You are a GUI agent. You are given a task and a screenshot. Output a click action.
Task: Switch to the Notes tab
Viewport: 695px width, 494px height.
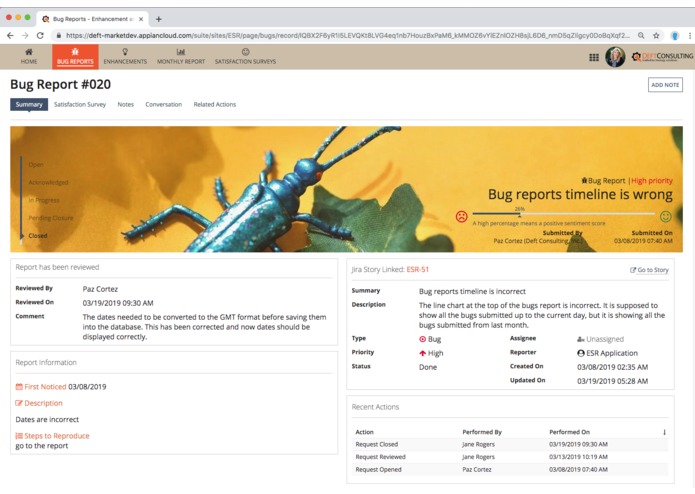pyautogui.click(x=125, y=105)
